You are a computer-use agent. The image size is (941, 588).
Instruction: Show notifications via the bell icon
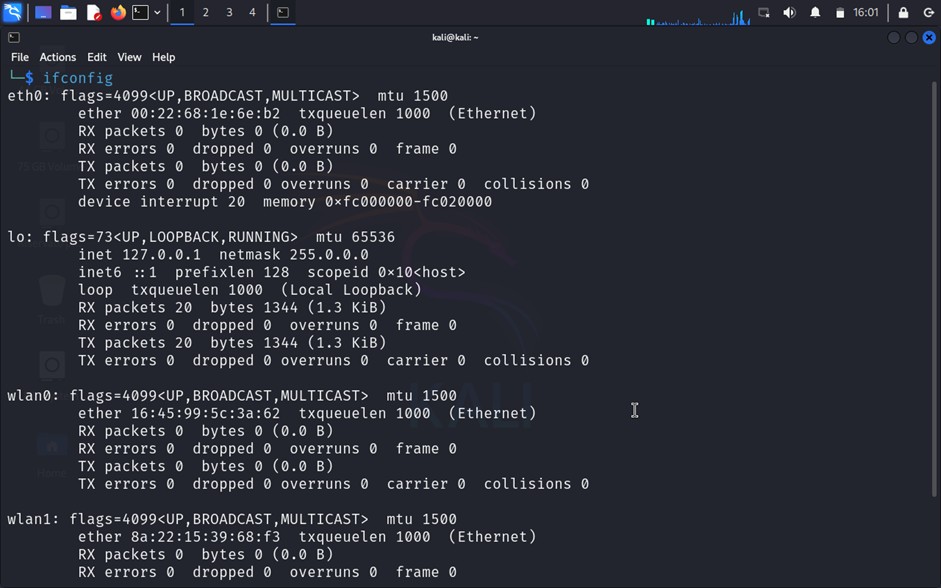(815, 12)
